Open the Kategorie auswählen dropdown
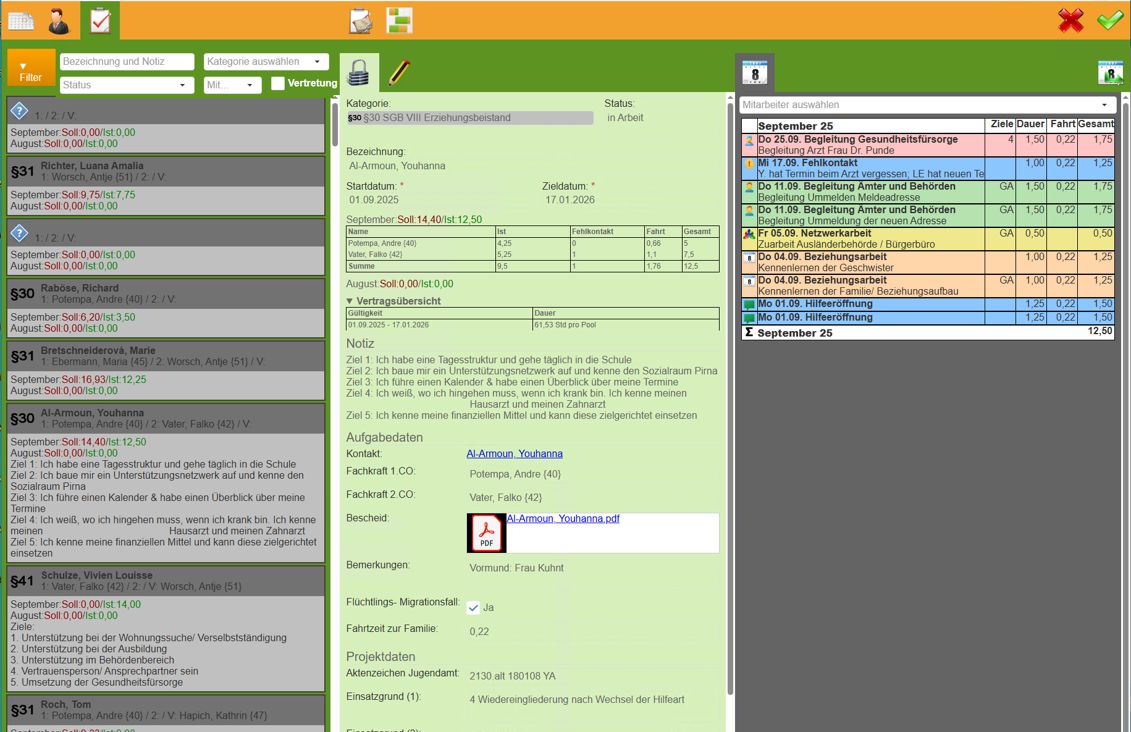 (x=266, y=61)
